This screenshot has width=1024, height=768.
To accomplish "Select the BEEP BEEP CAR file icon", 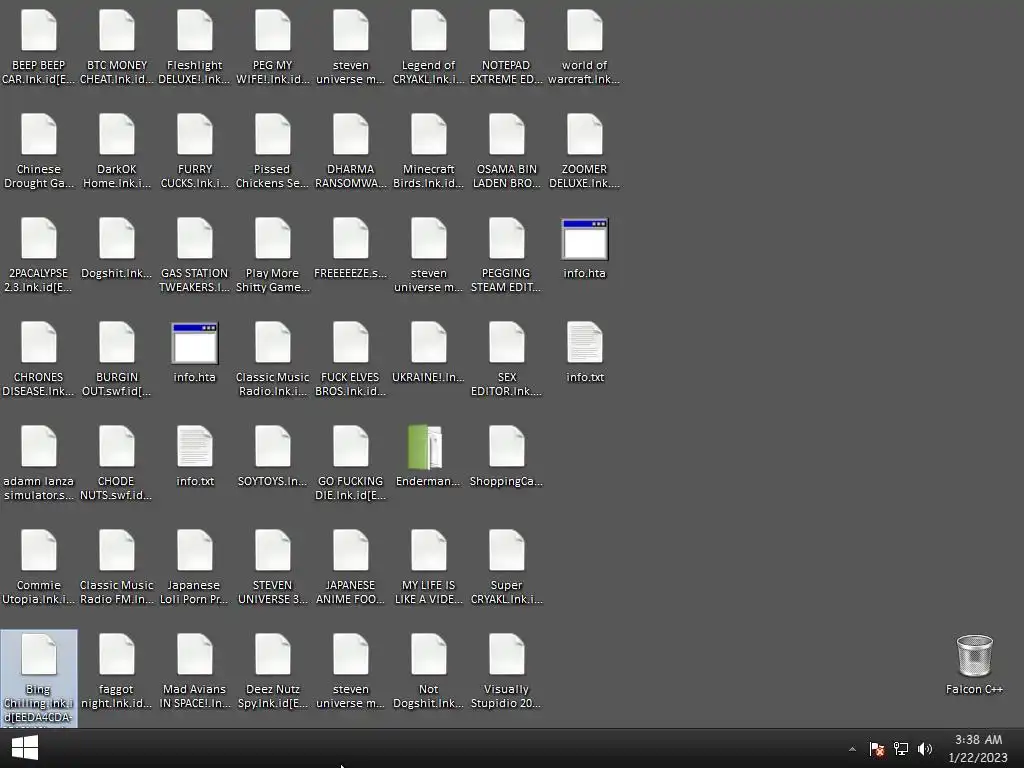I will pyautogui.click(x=39, y=30).
